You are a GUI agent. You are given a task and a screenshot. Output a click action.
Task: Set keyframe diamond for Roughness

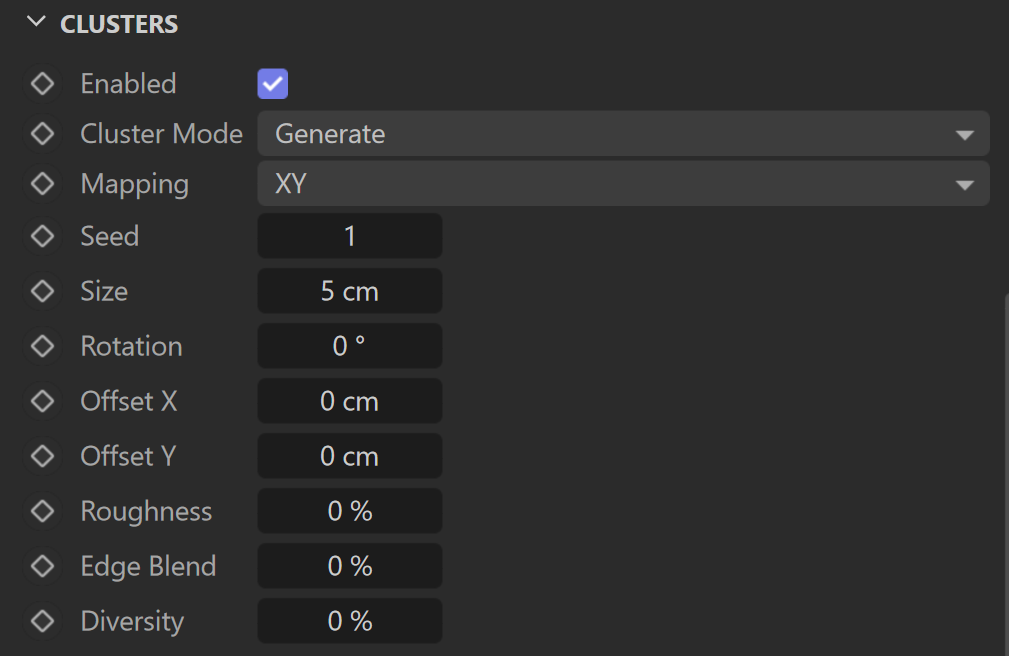click(42, 512)
